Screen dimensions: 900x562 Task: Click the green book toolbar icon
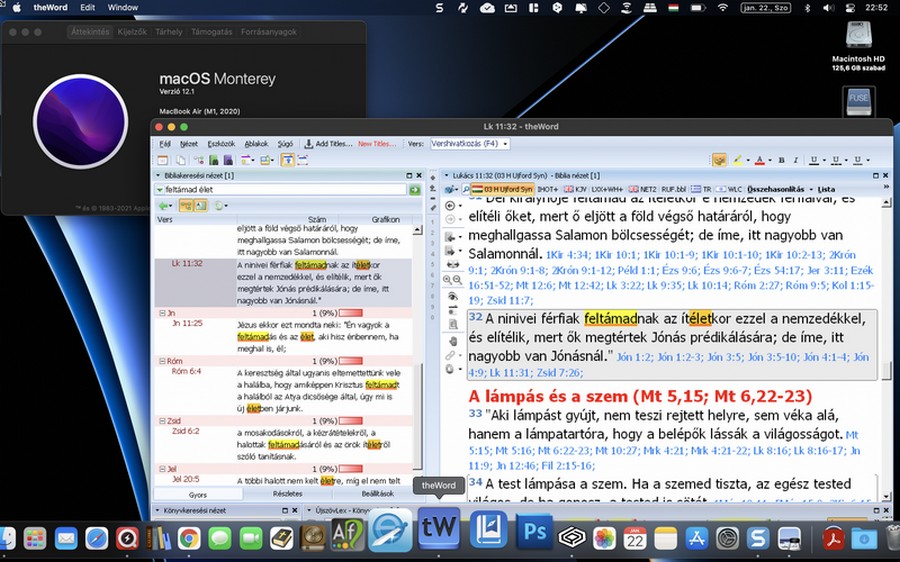[x=214, y=160]
